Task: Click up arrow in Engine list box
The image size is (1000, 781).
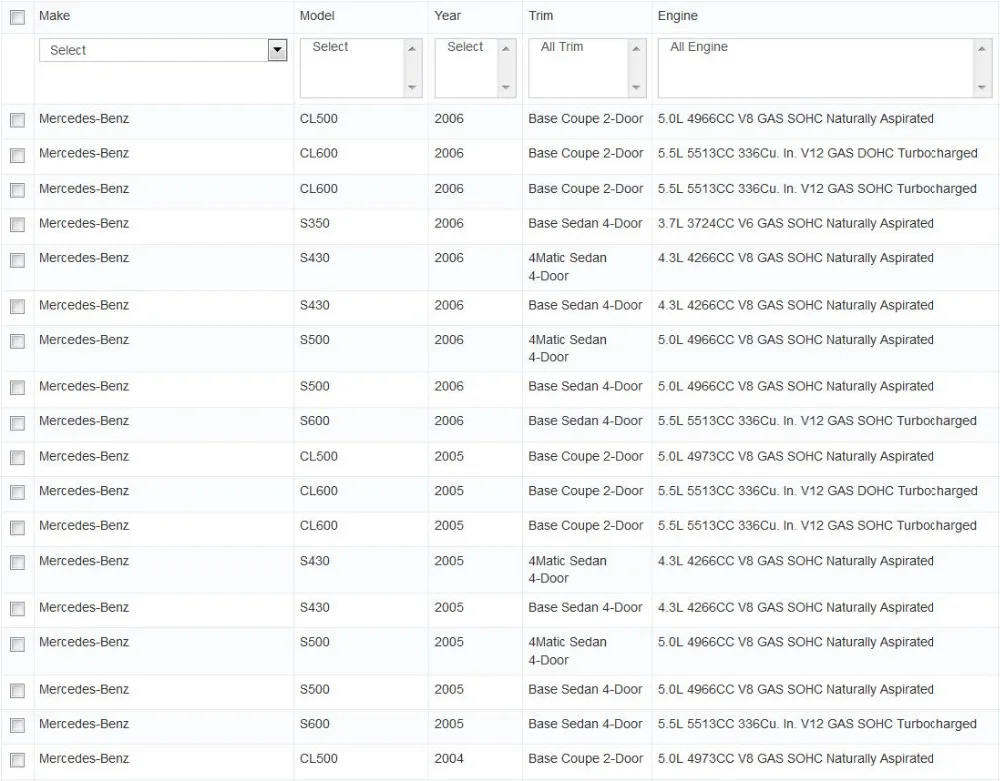Action: click(x=982, y=49)
